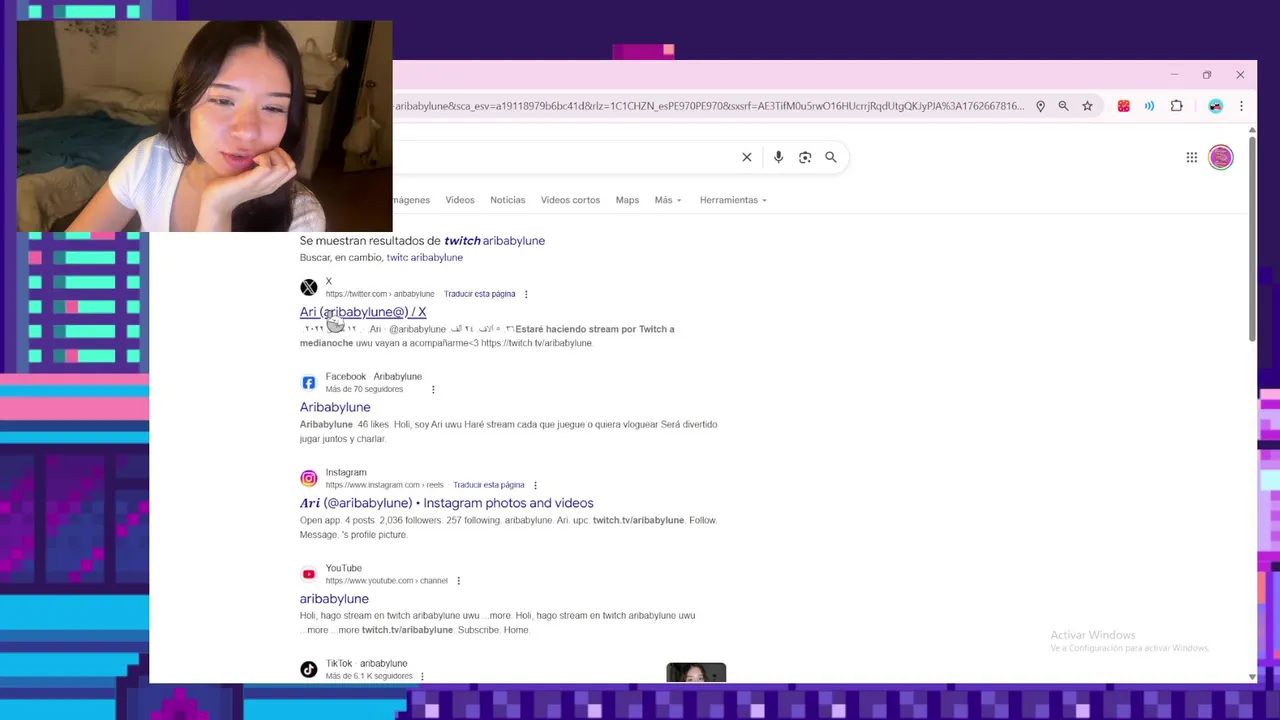Screen dimensions: 1280x720
Task: Switch to the Noticias tab
Action: pyautogui.click(x=508, y=200)
